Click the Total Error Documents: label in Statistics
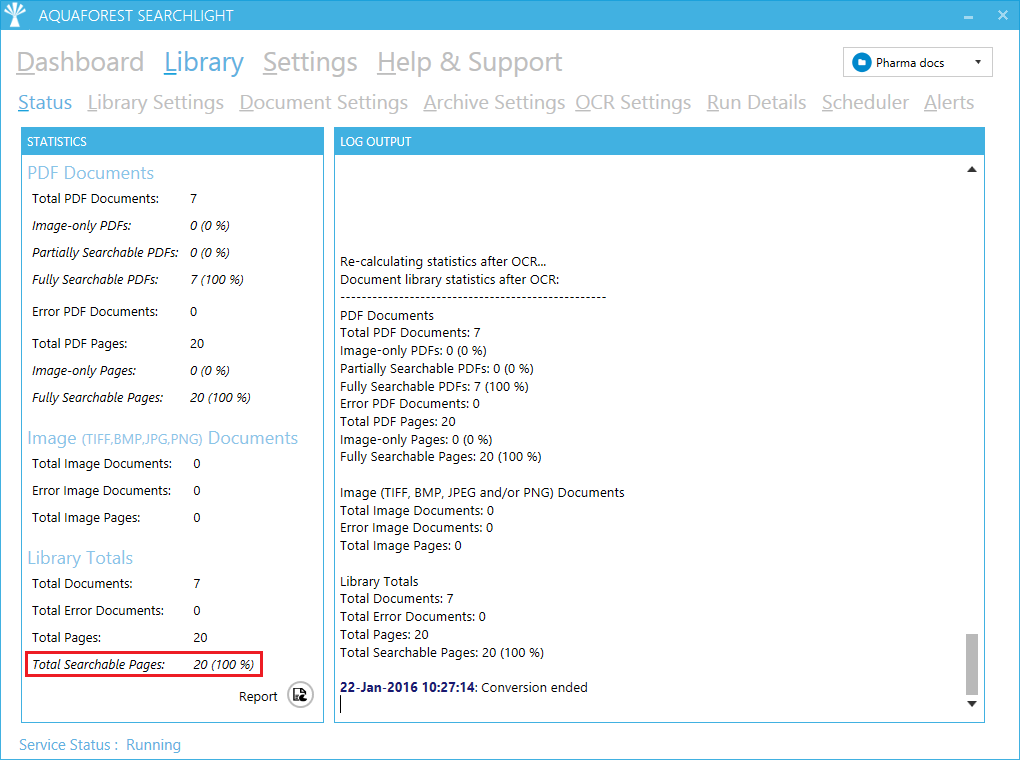Image resolution: width=1020 pixels, height=760 pixels. [98, 610]
